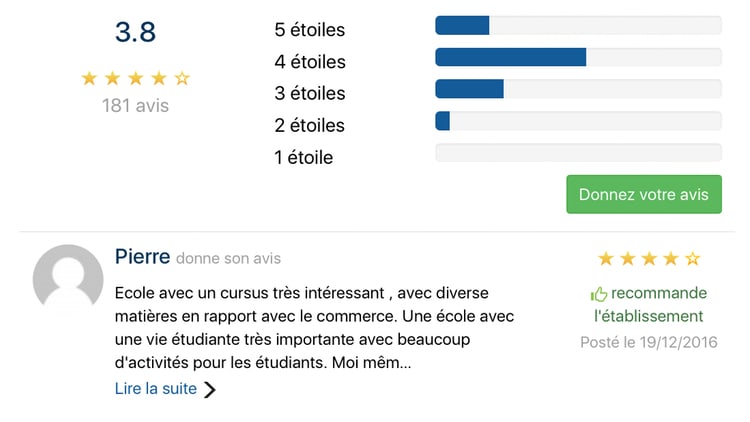750x422 pixels.
Task: Click the Donnez votre avis button
Action: (x=644, y=194)
